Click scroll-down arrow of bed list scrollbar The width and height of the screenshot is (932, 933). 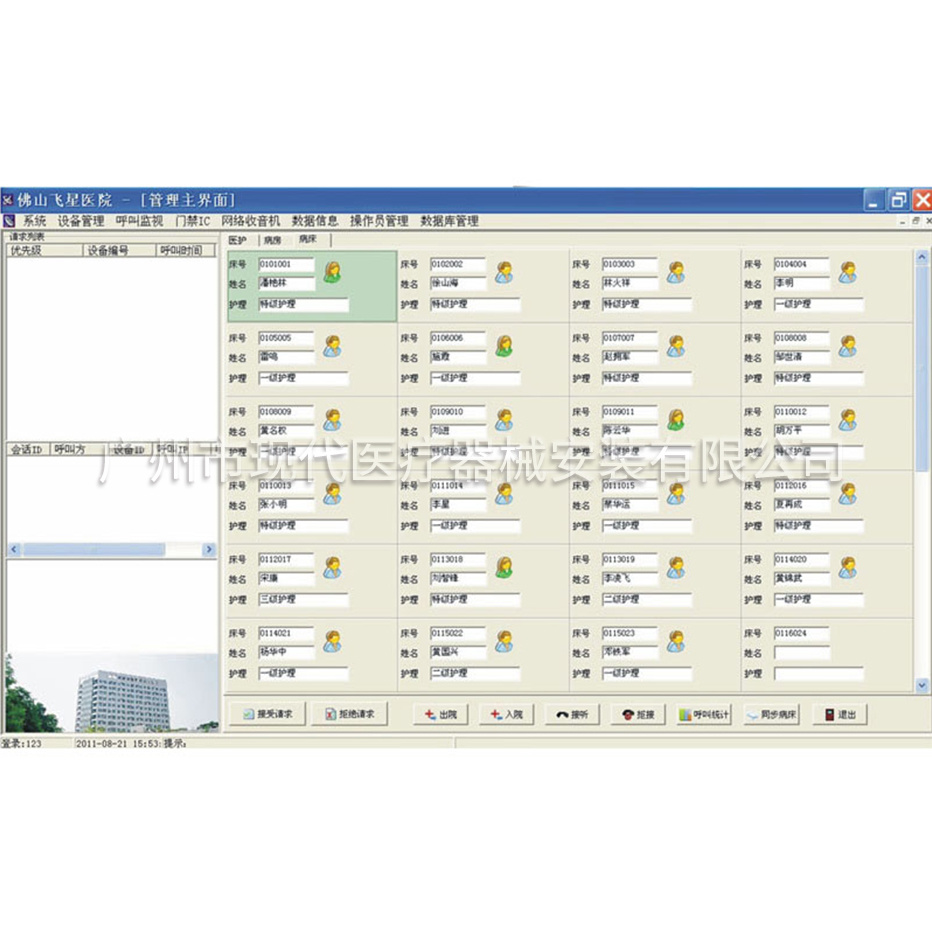tap(921, 685)
